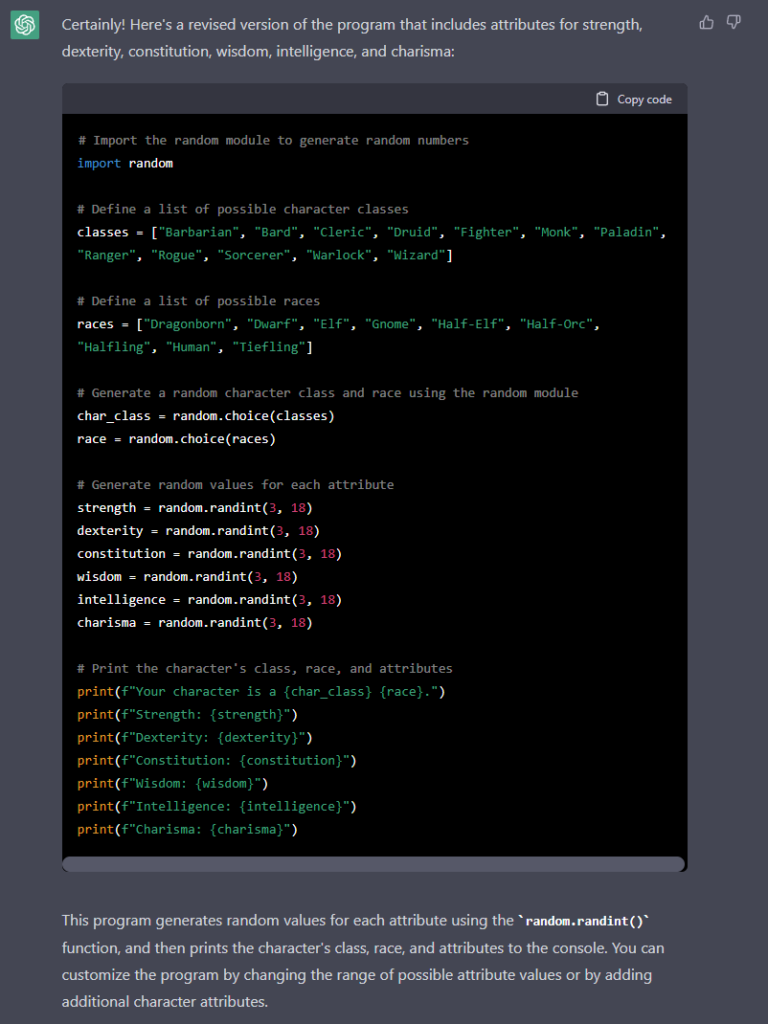Click the "Dragonborn" string in races list
Screen dimensions: 768x1024
(x=187, y=324)
